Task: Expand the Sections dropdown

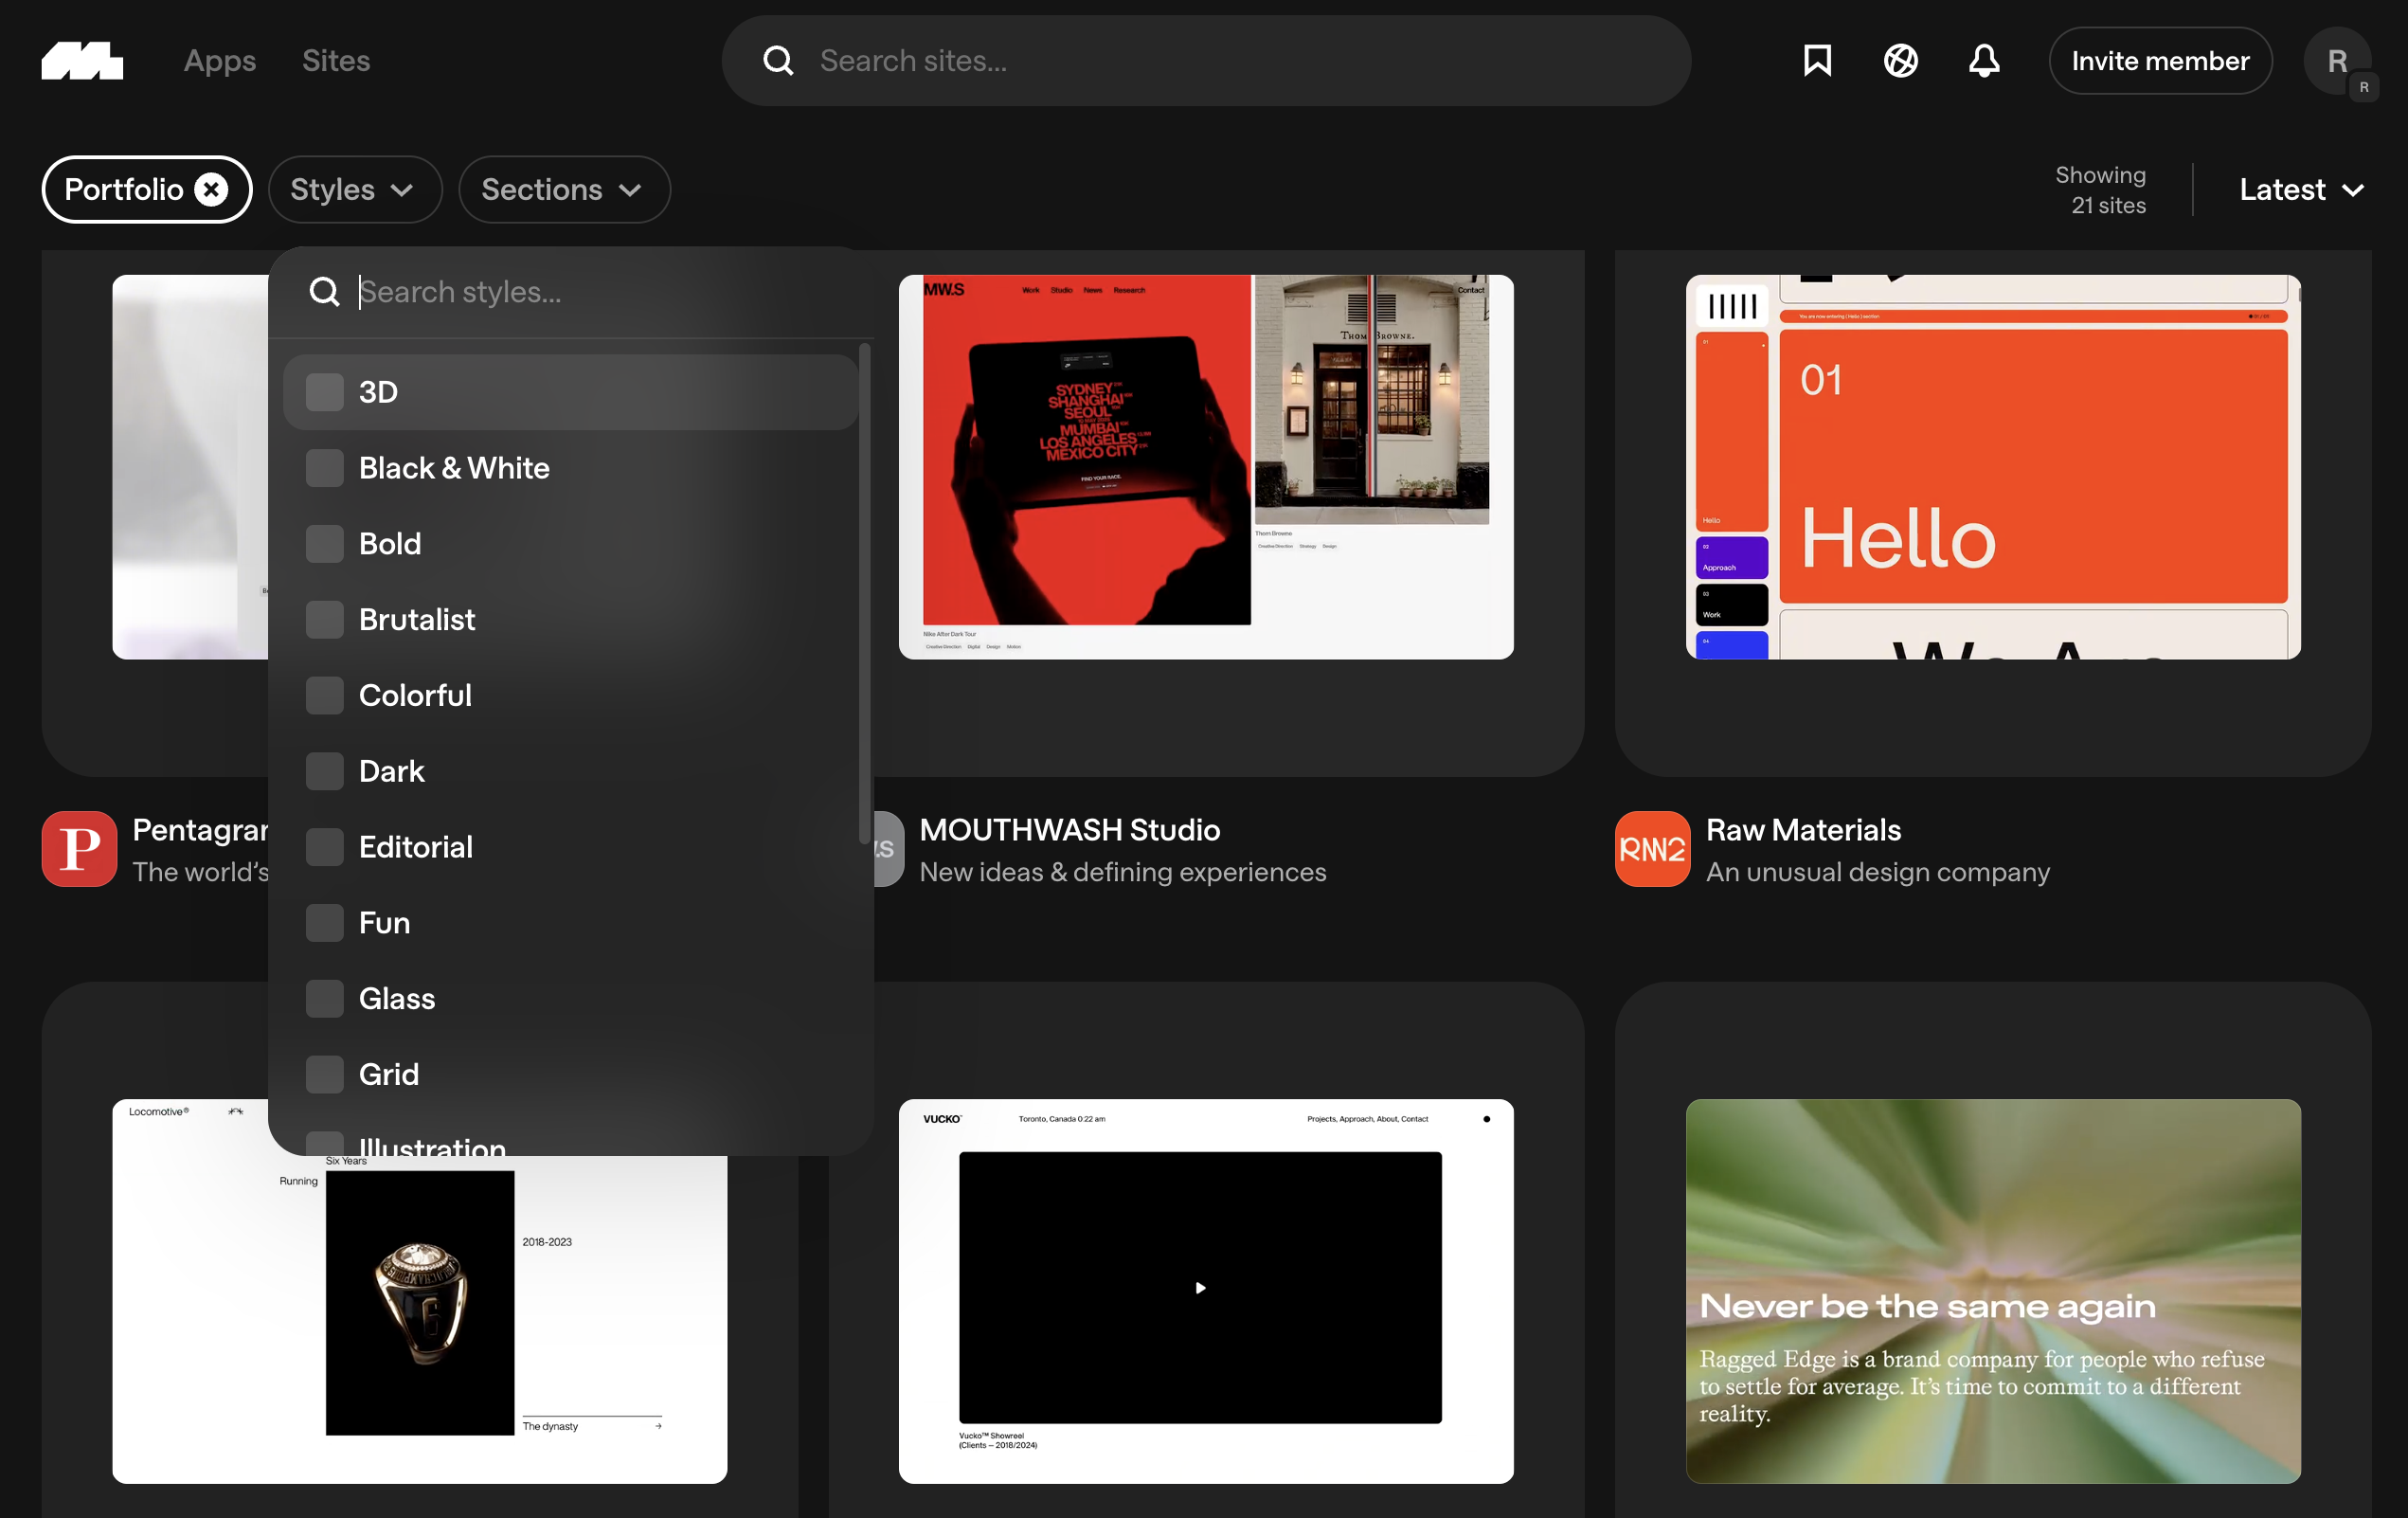Action: (x=564, y=190)
